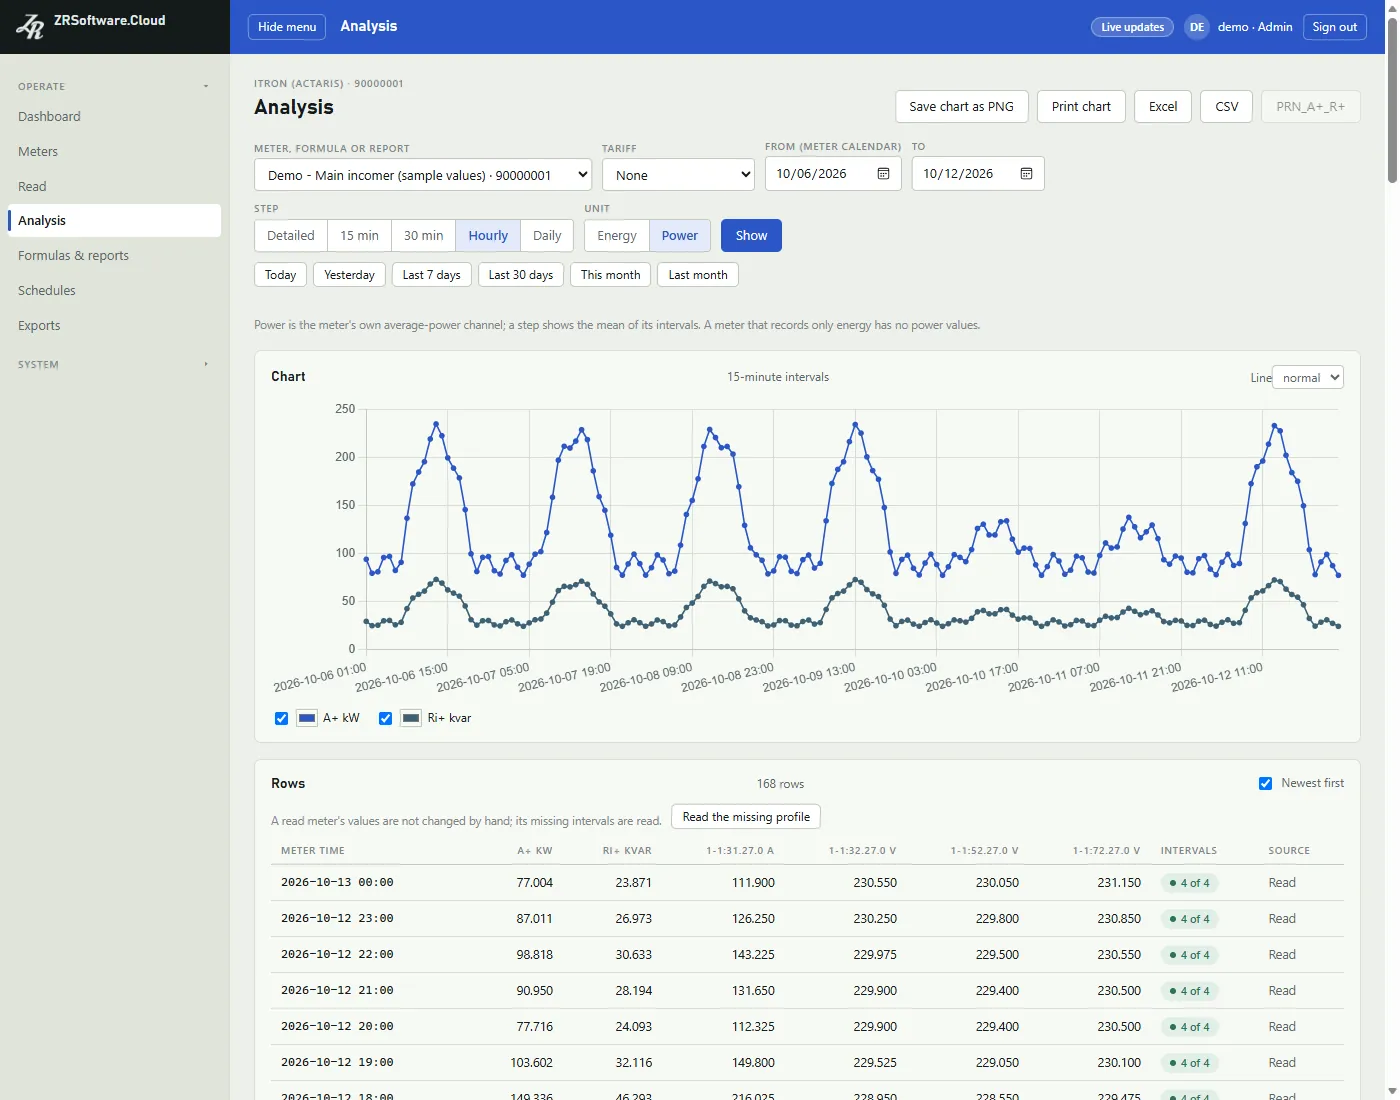Click the dark Ri+ kvar legend swatch
Viewport: 1400px width, 1100px height.
pyautogui.click(x=411, y=718)
